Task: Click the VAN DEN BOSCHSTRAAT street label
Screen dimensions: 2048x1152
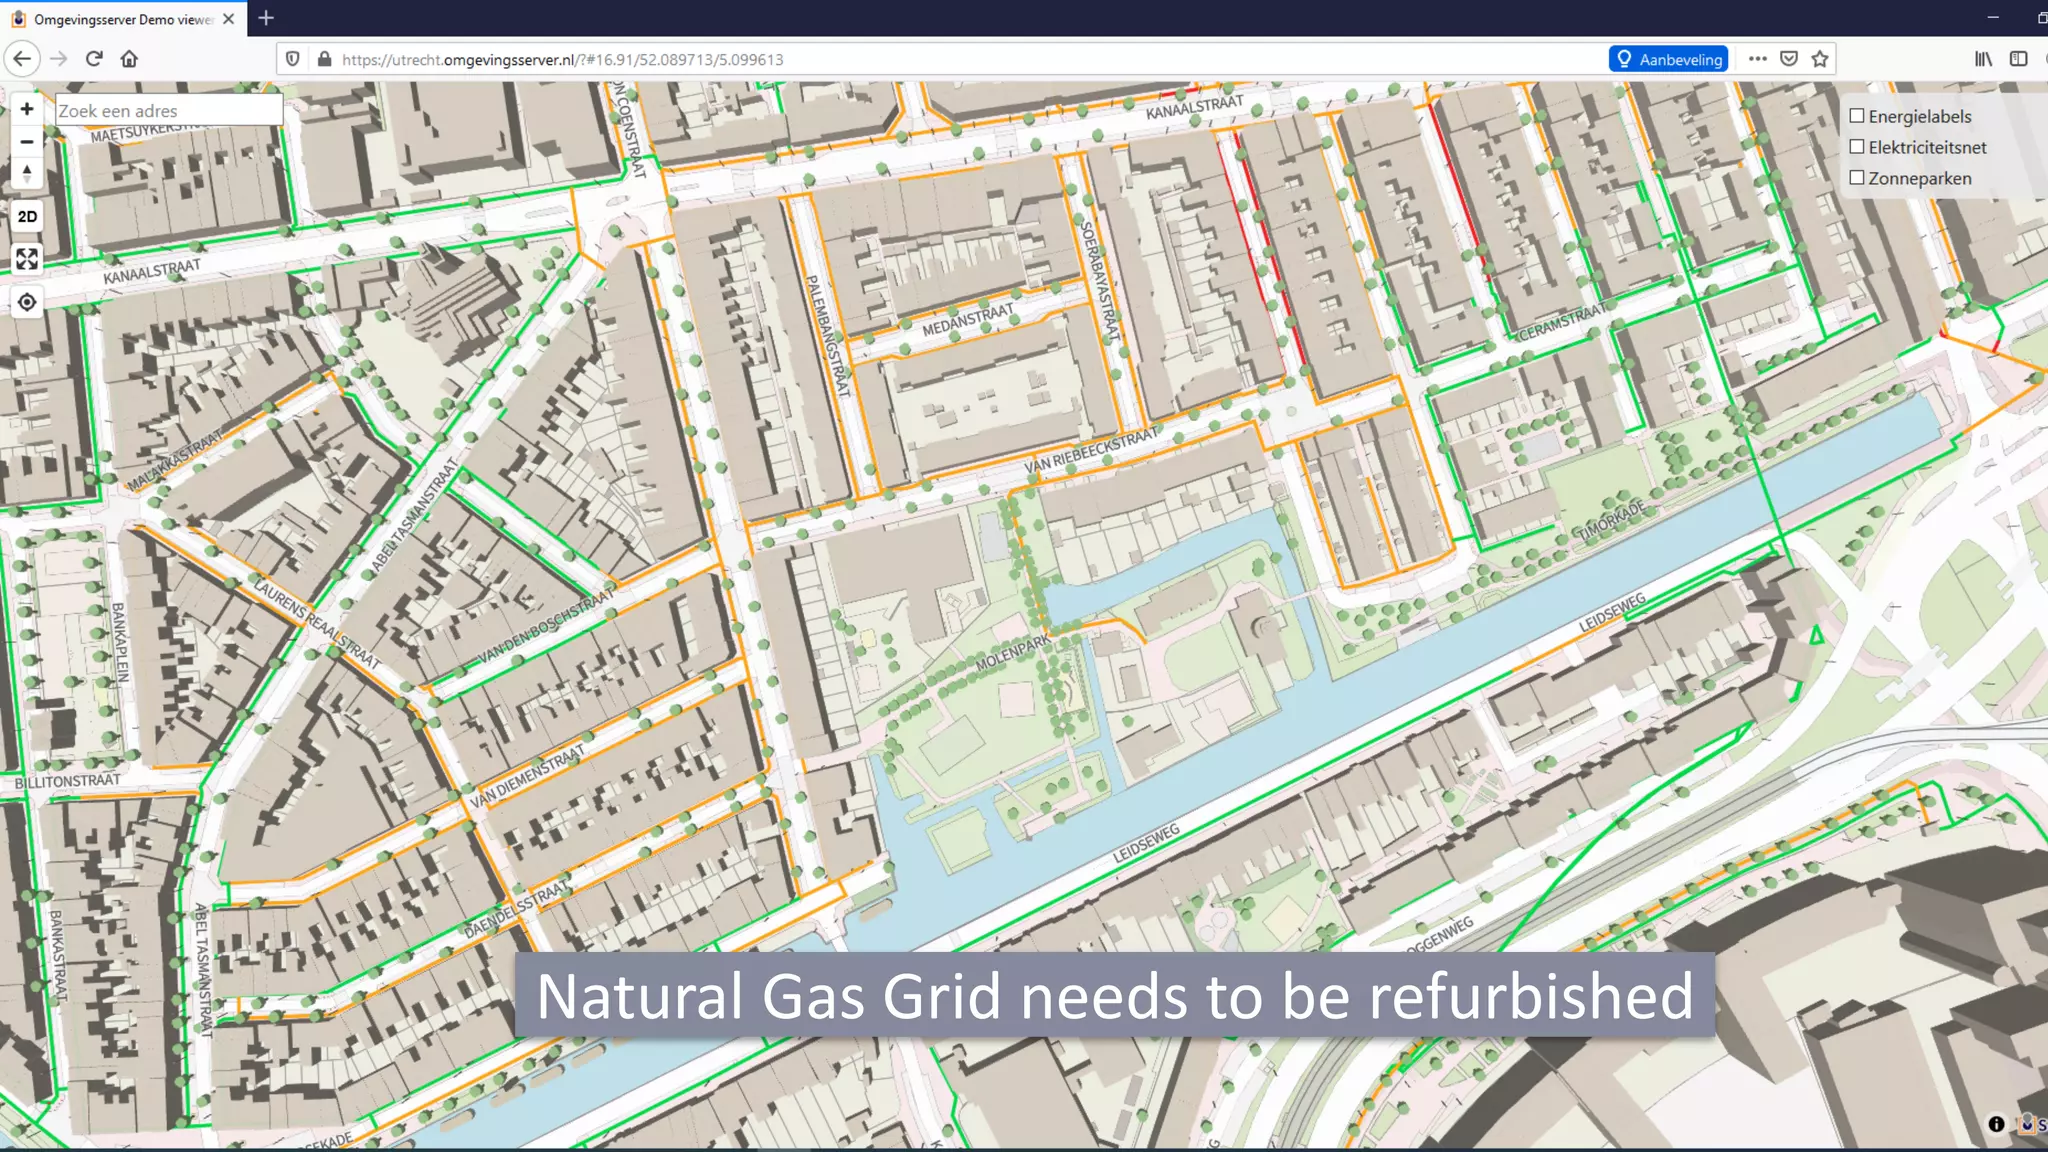Action: click(x=545, y=628)
